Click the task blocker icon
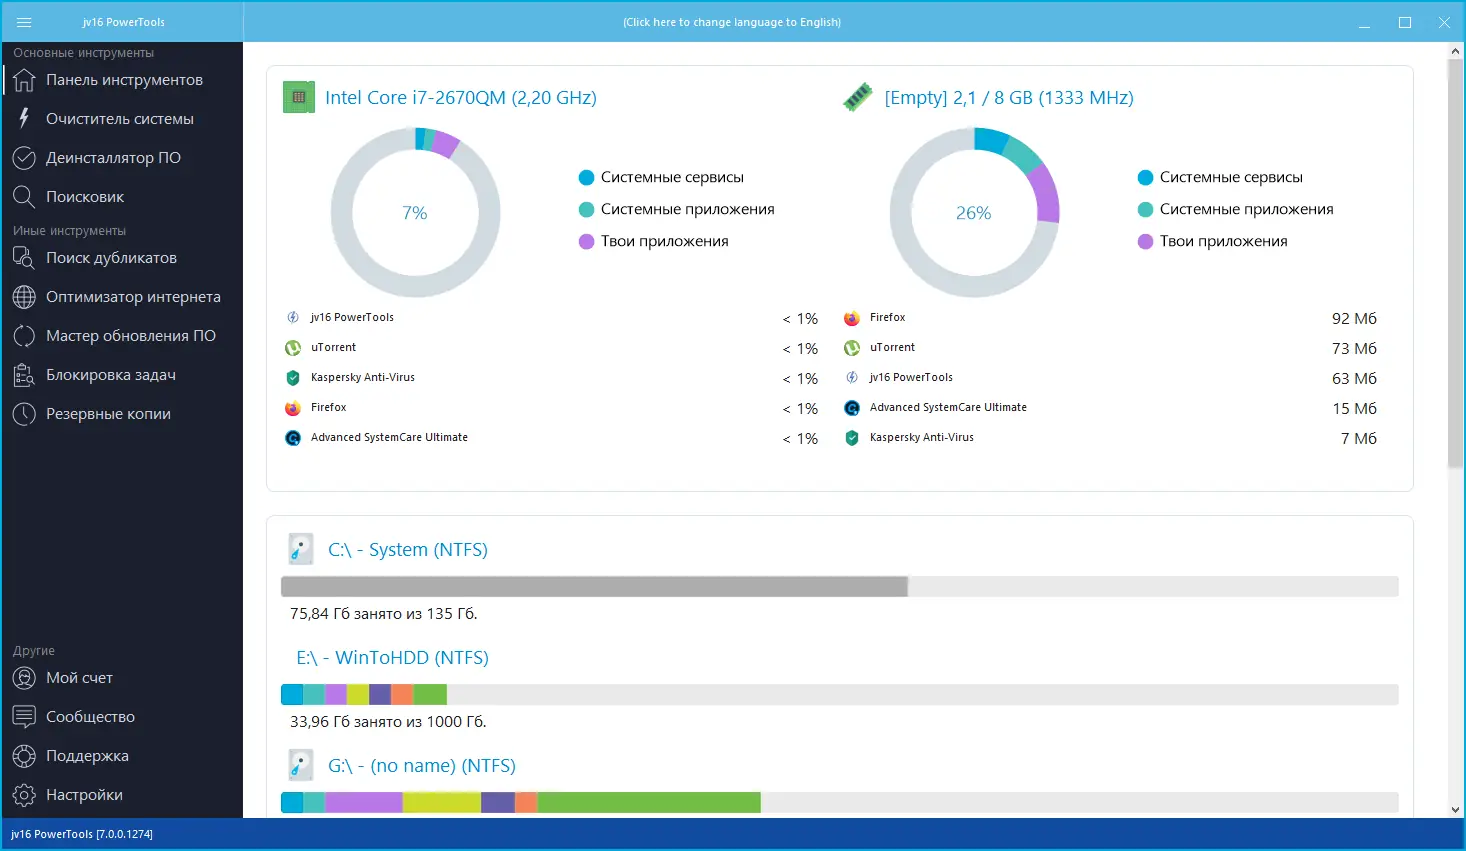 coord(24,375)
